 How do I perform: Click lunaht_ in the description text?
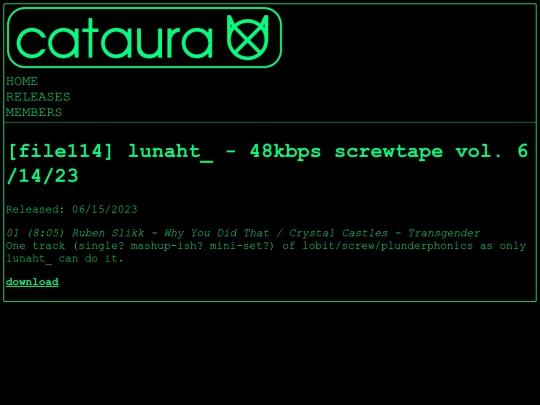(x=29, y=259)
